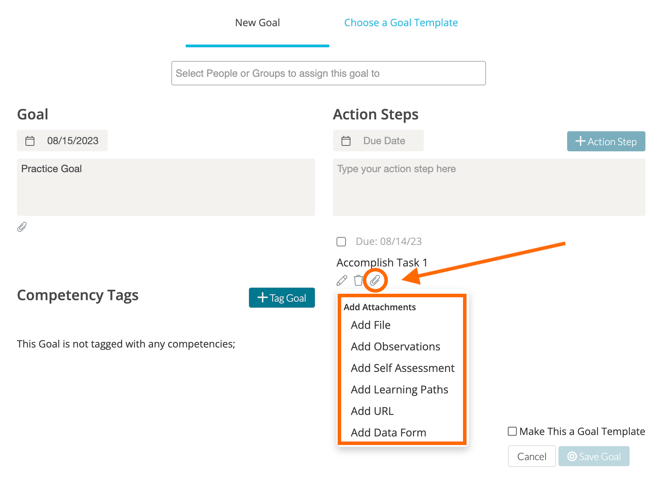Click the + Tag Goal button
Viewport: 658px width, 487px height.
[x=282, y=297]
